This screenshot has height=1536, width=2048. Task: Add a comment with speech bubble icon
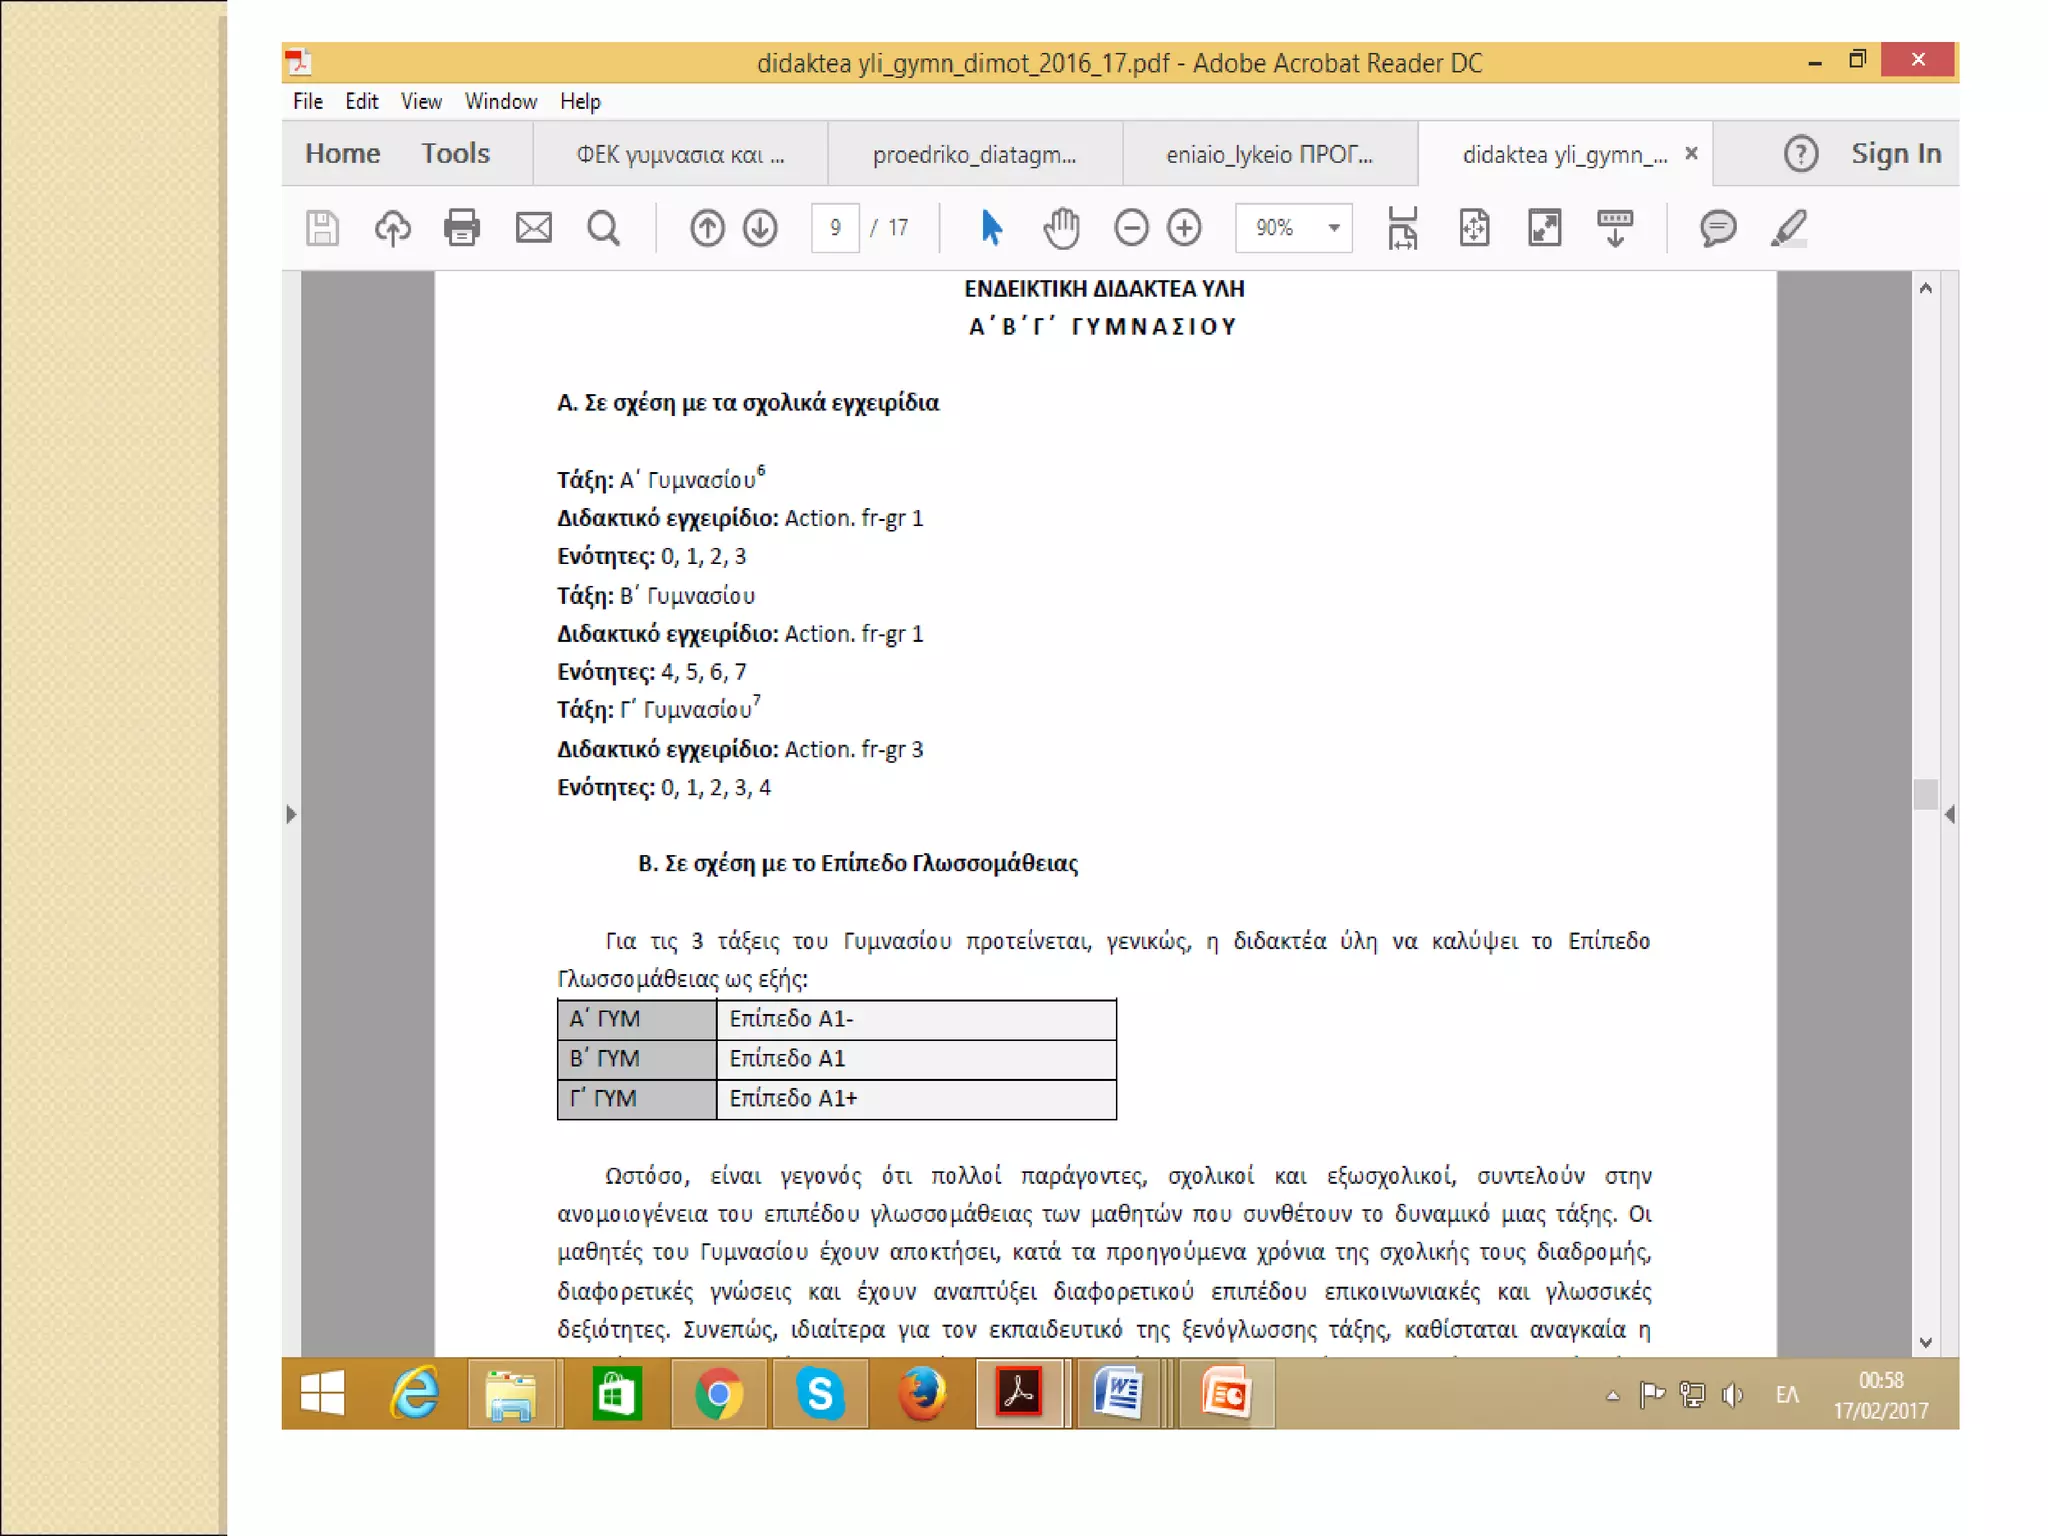(1718, 228)
